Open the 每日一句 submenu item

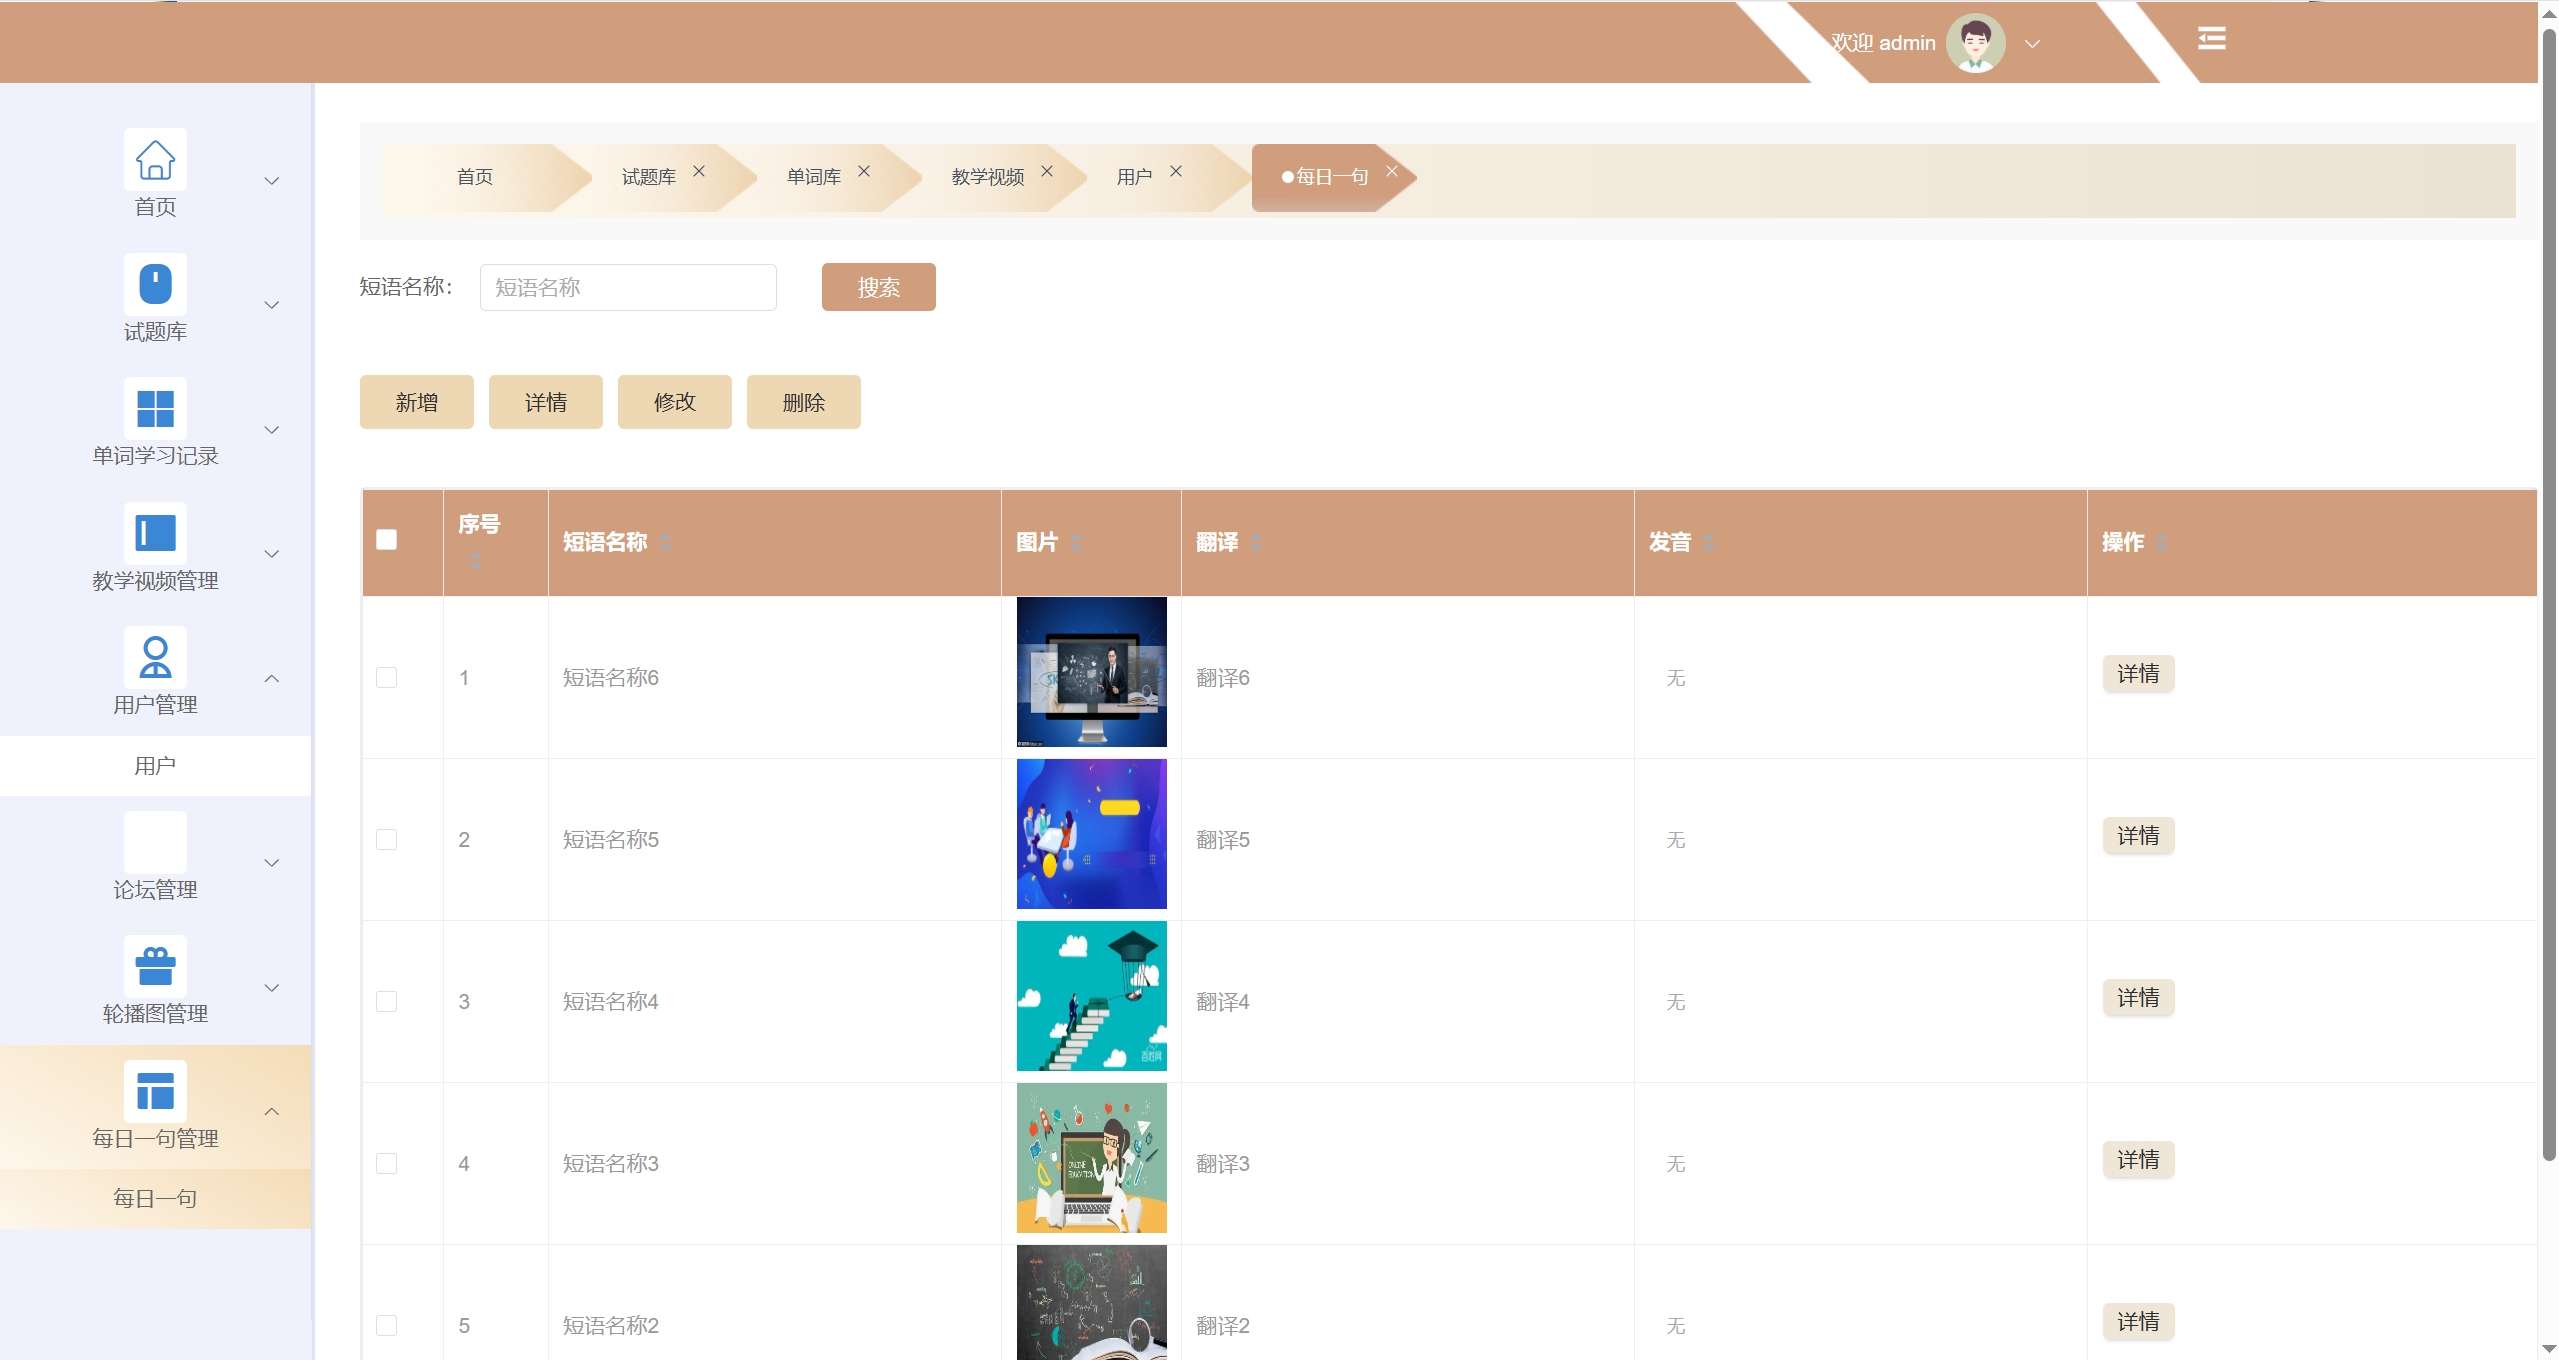(155, 1198)
